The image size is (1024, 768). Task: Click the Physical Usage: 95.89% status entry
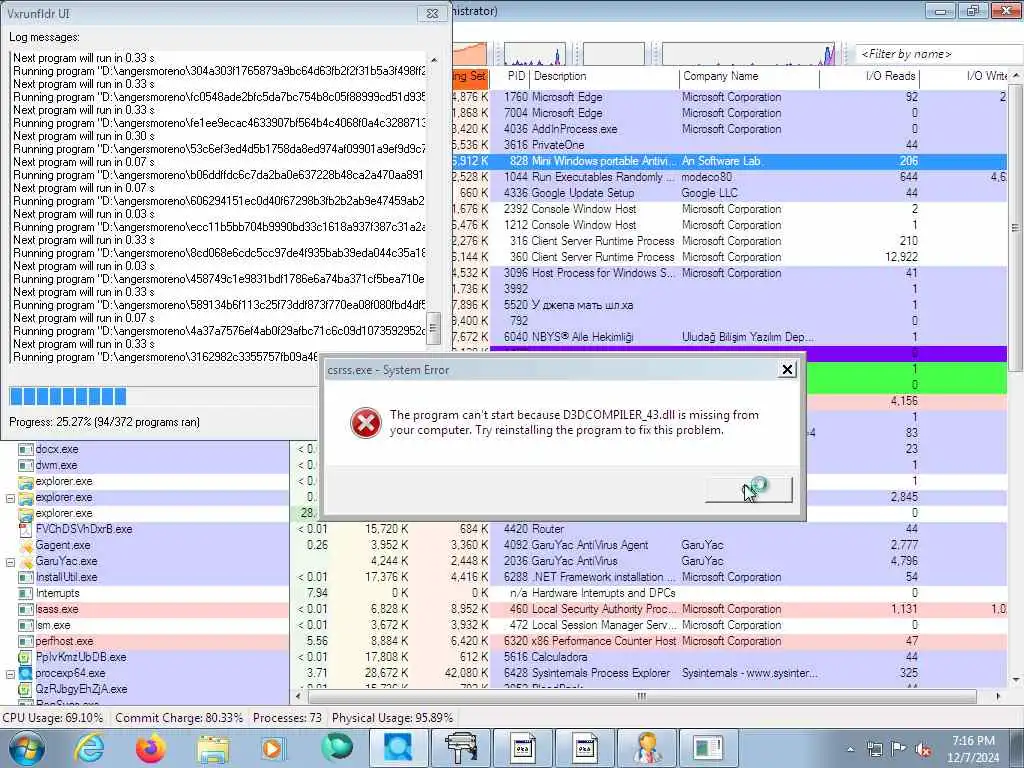click(x=392, y=718)
